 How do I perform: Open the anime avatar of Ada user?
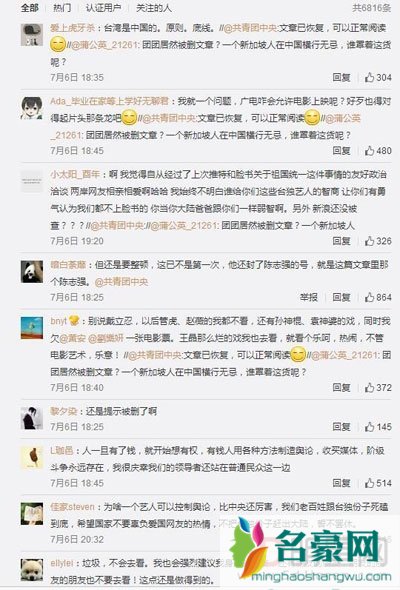coord(32,108)
